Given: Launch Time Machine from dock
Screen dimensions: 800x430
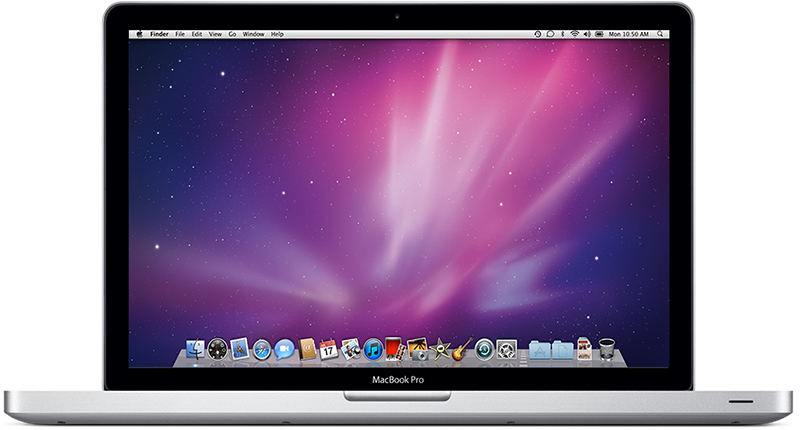Looking at the screenshot, I should click(x=484, y=349).
